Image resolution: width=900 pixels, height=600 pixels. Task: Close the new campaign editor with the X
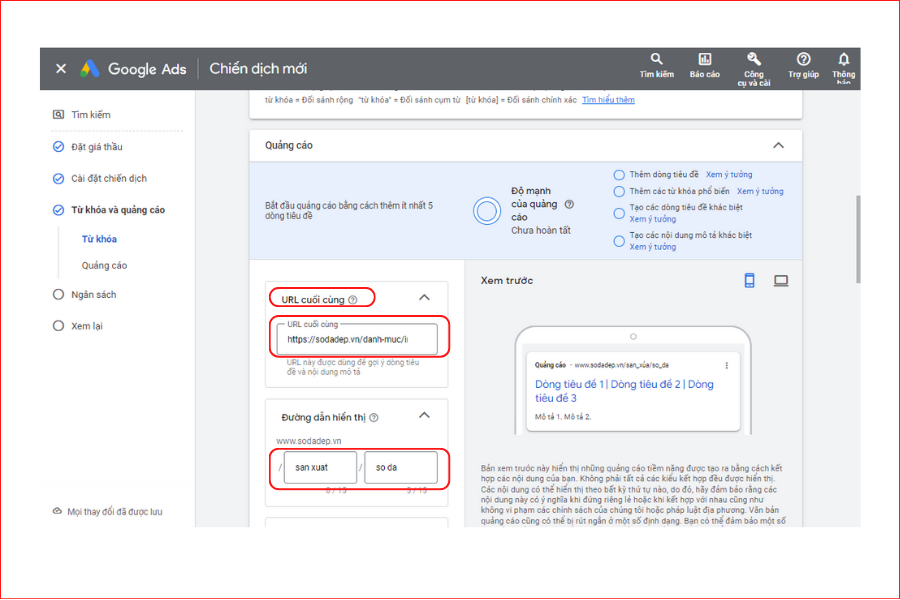pyautogui.click(x=61, y=69)
